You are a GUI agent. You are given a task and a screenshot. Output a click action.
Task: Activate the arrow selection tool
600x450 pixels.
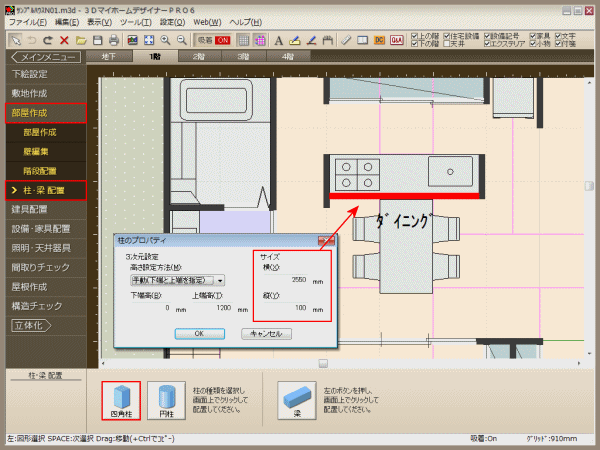[14, 40]
